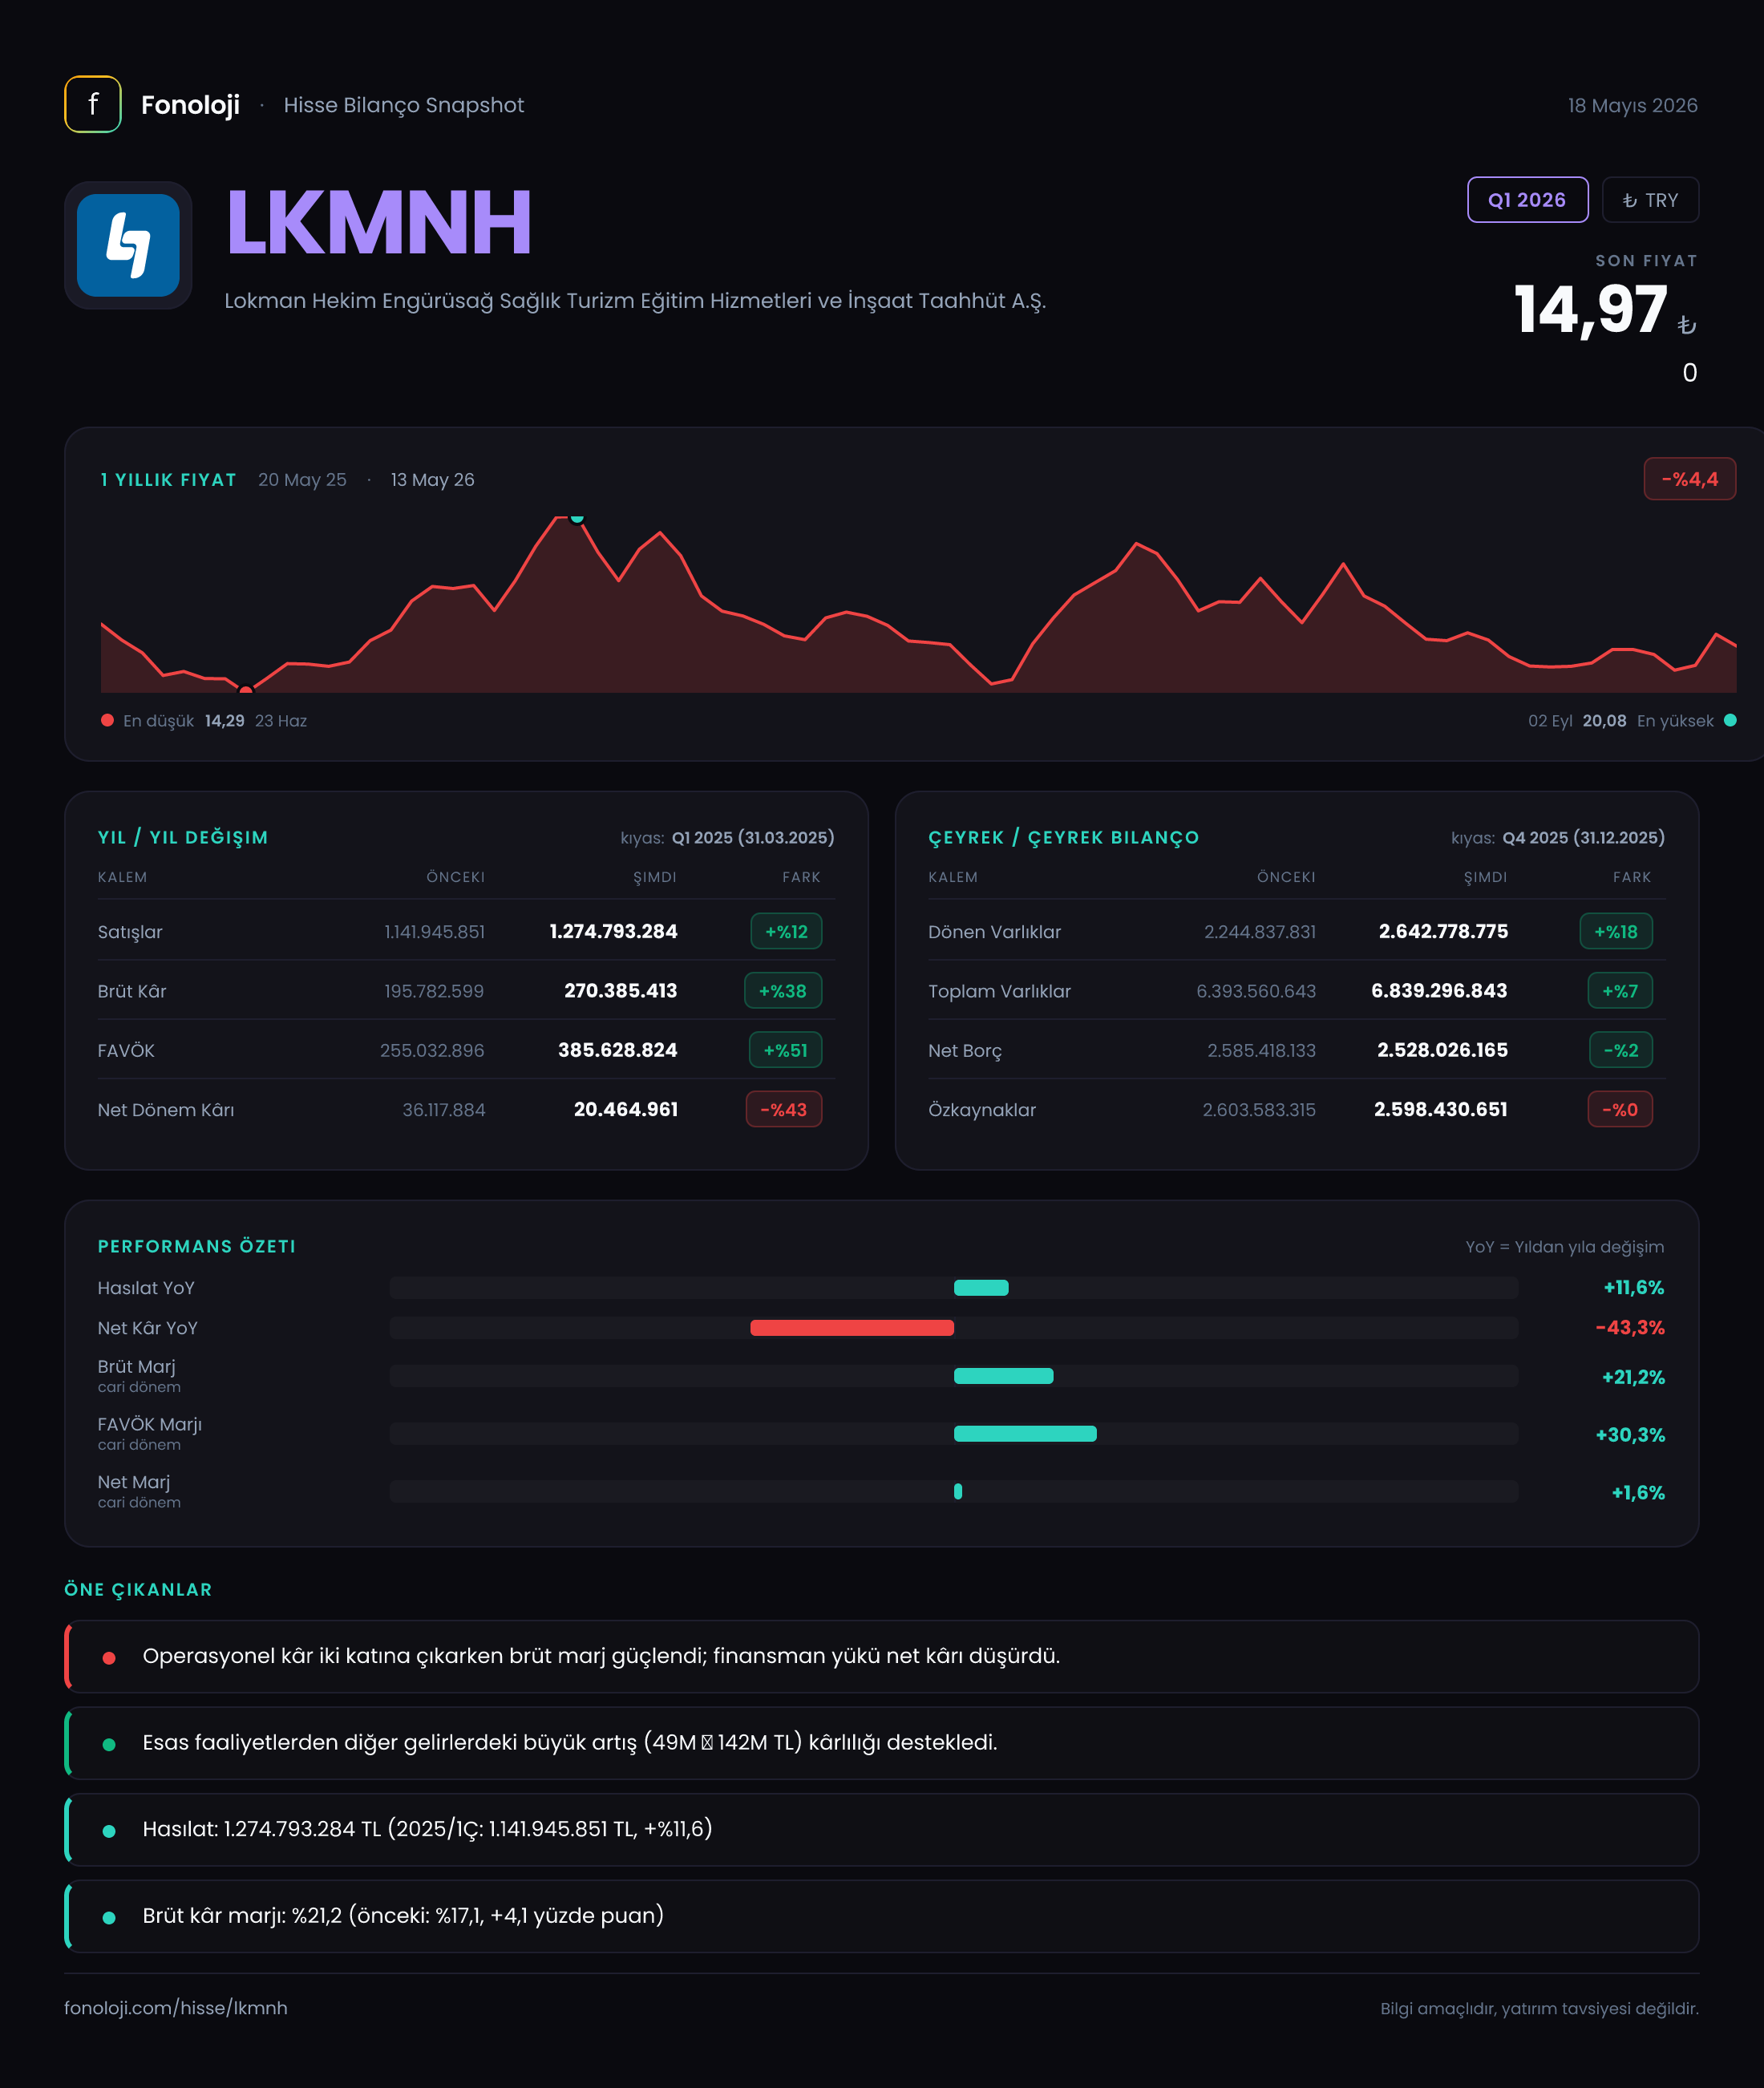1764x2088 pixels.
Task: Click the PERFORMANS ÖZETİ section title
Action: pyautogui.click(x=197, y=1246)
